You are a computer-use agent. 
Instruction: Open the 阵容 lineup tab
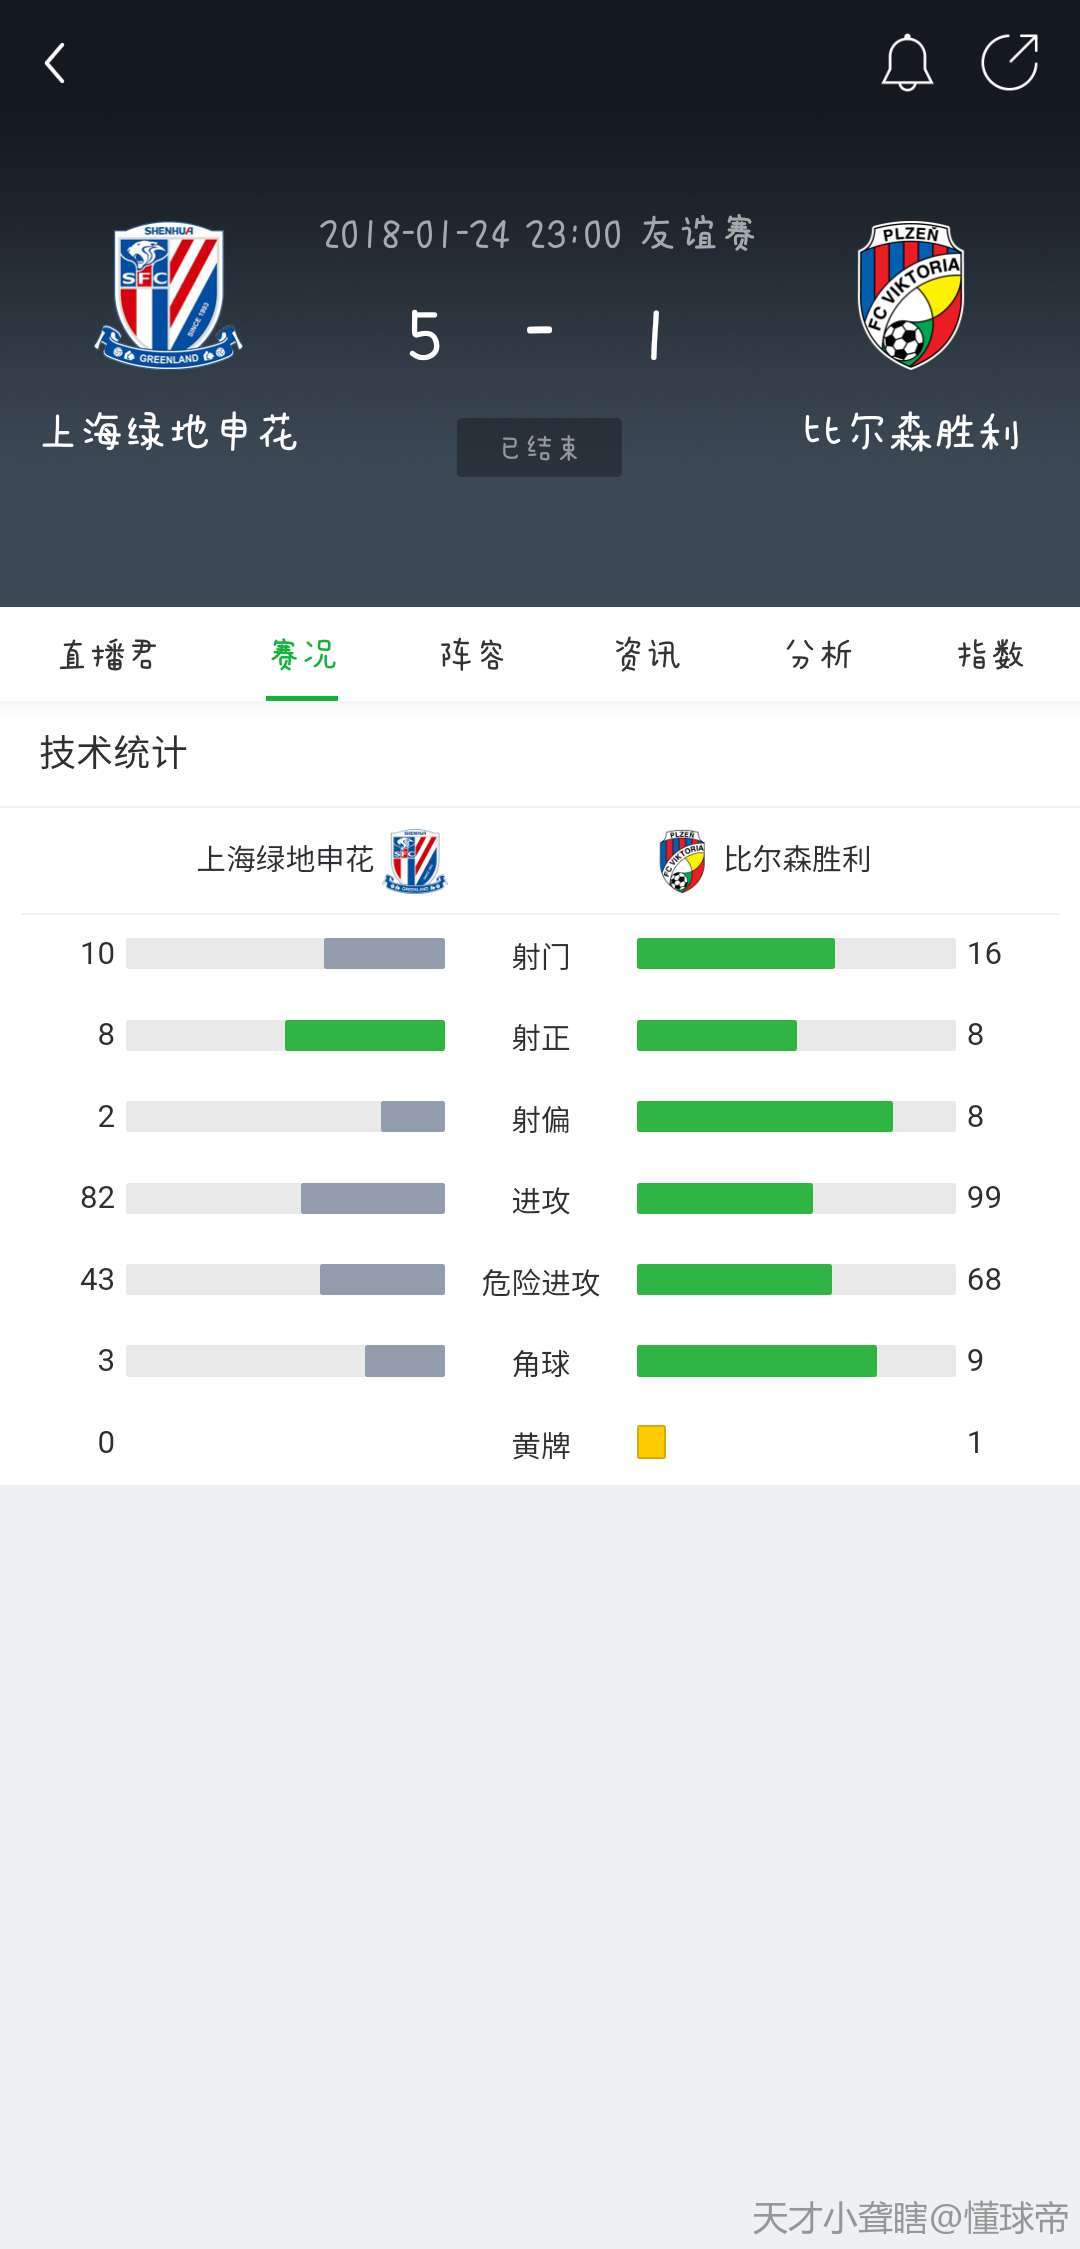point(473,655)
